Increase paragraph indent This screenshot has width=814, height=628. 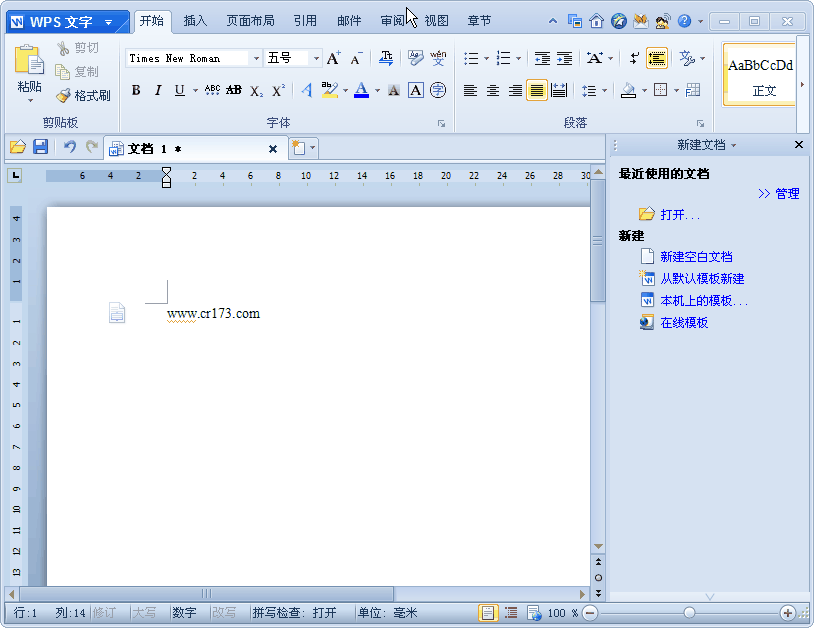[x=564, y=59]
